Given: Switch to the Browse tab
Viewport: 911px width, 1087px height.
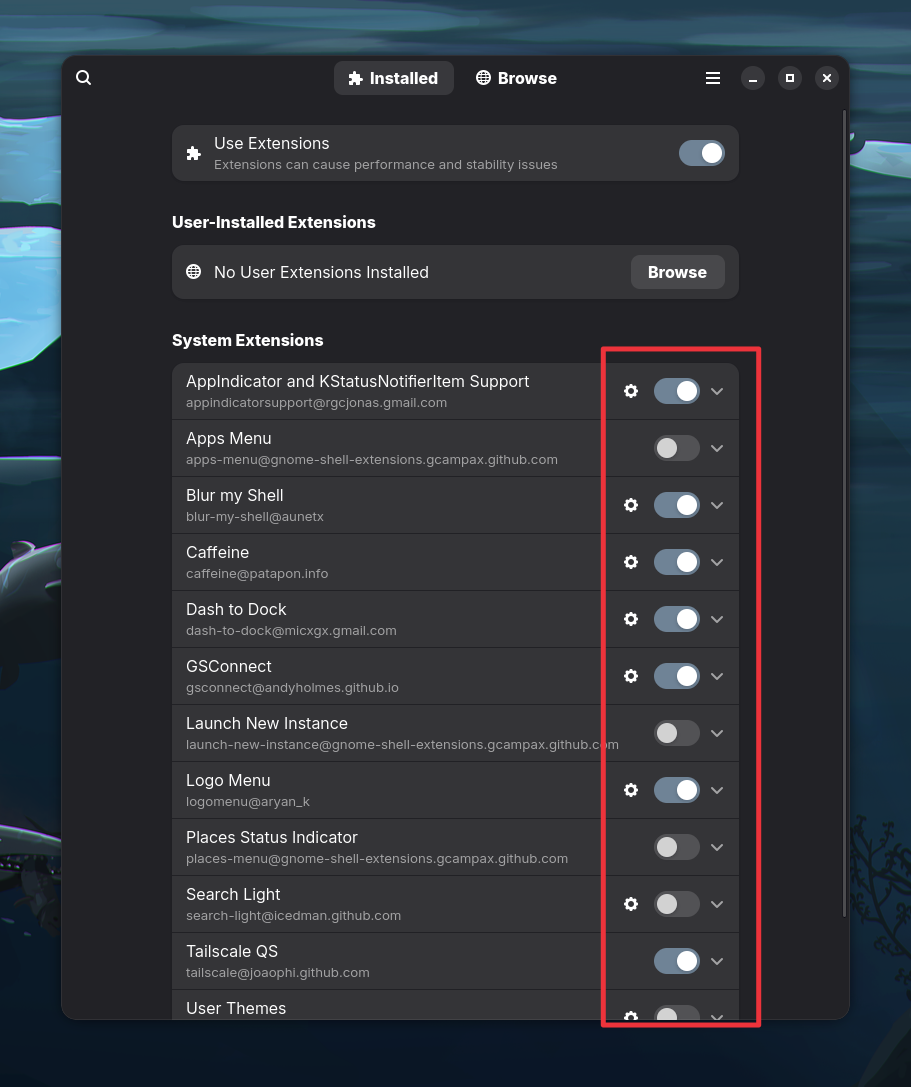Looking at the screenshot, I should tap(516, 77).
